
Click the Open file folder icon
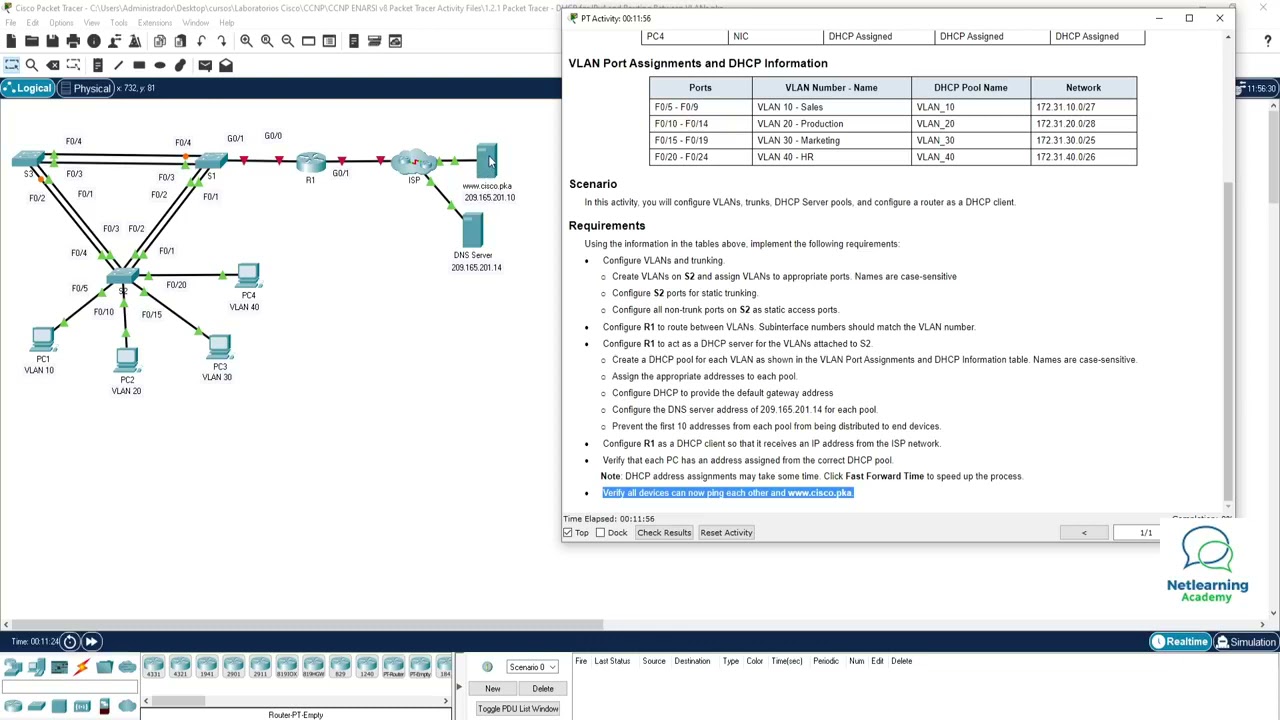click(32, 41)
